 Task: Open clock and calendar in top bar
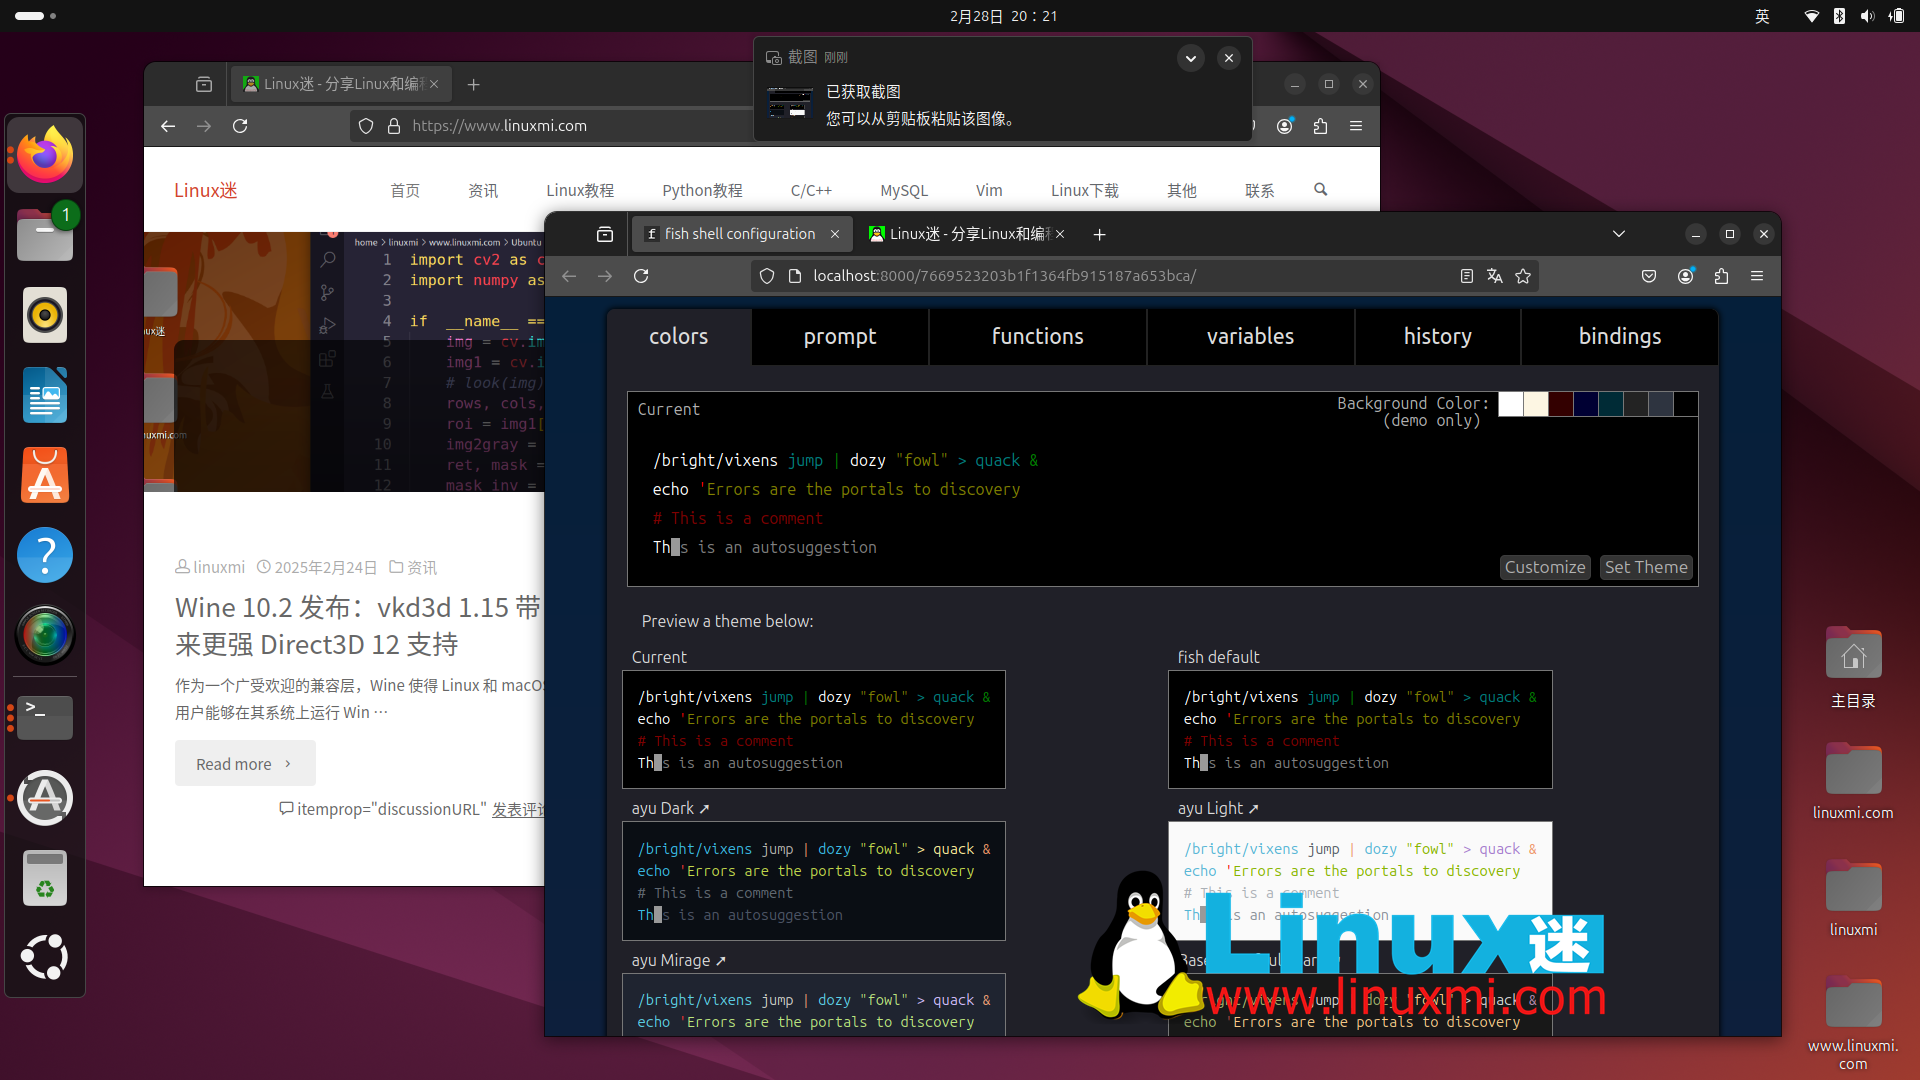pos(1003,16)
